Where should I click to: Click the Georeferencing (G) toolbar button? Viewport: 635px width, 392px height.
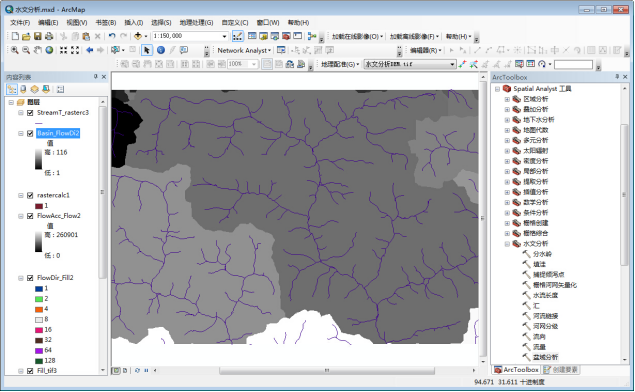tap(340, 64)
